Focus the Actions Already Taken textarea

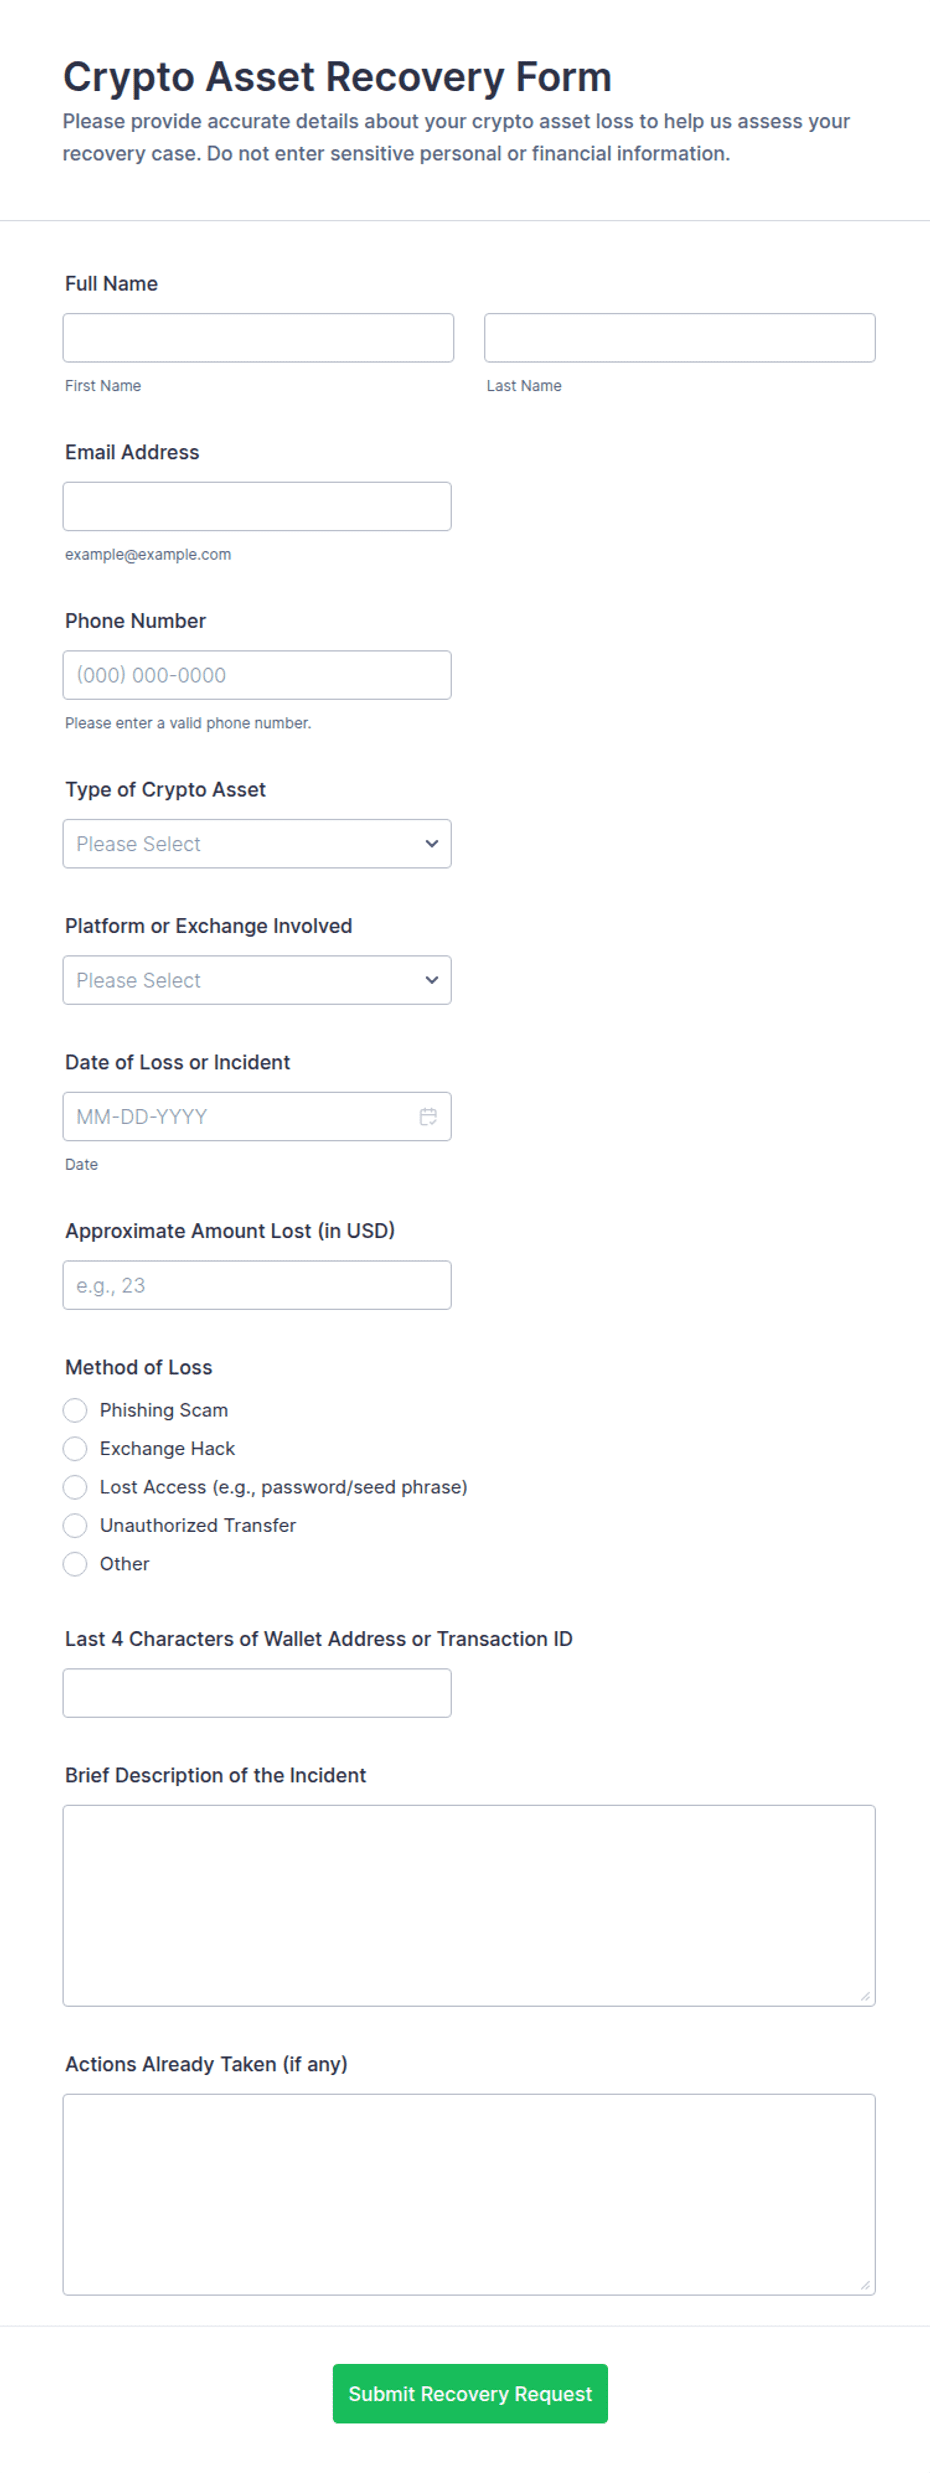point(469,2194)
